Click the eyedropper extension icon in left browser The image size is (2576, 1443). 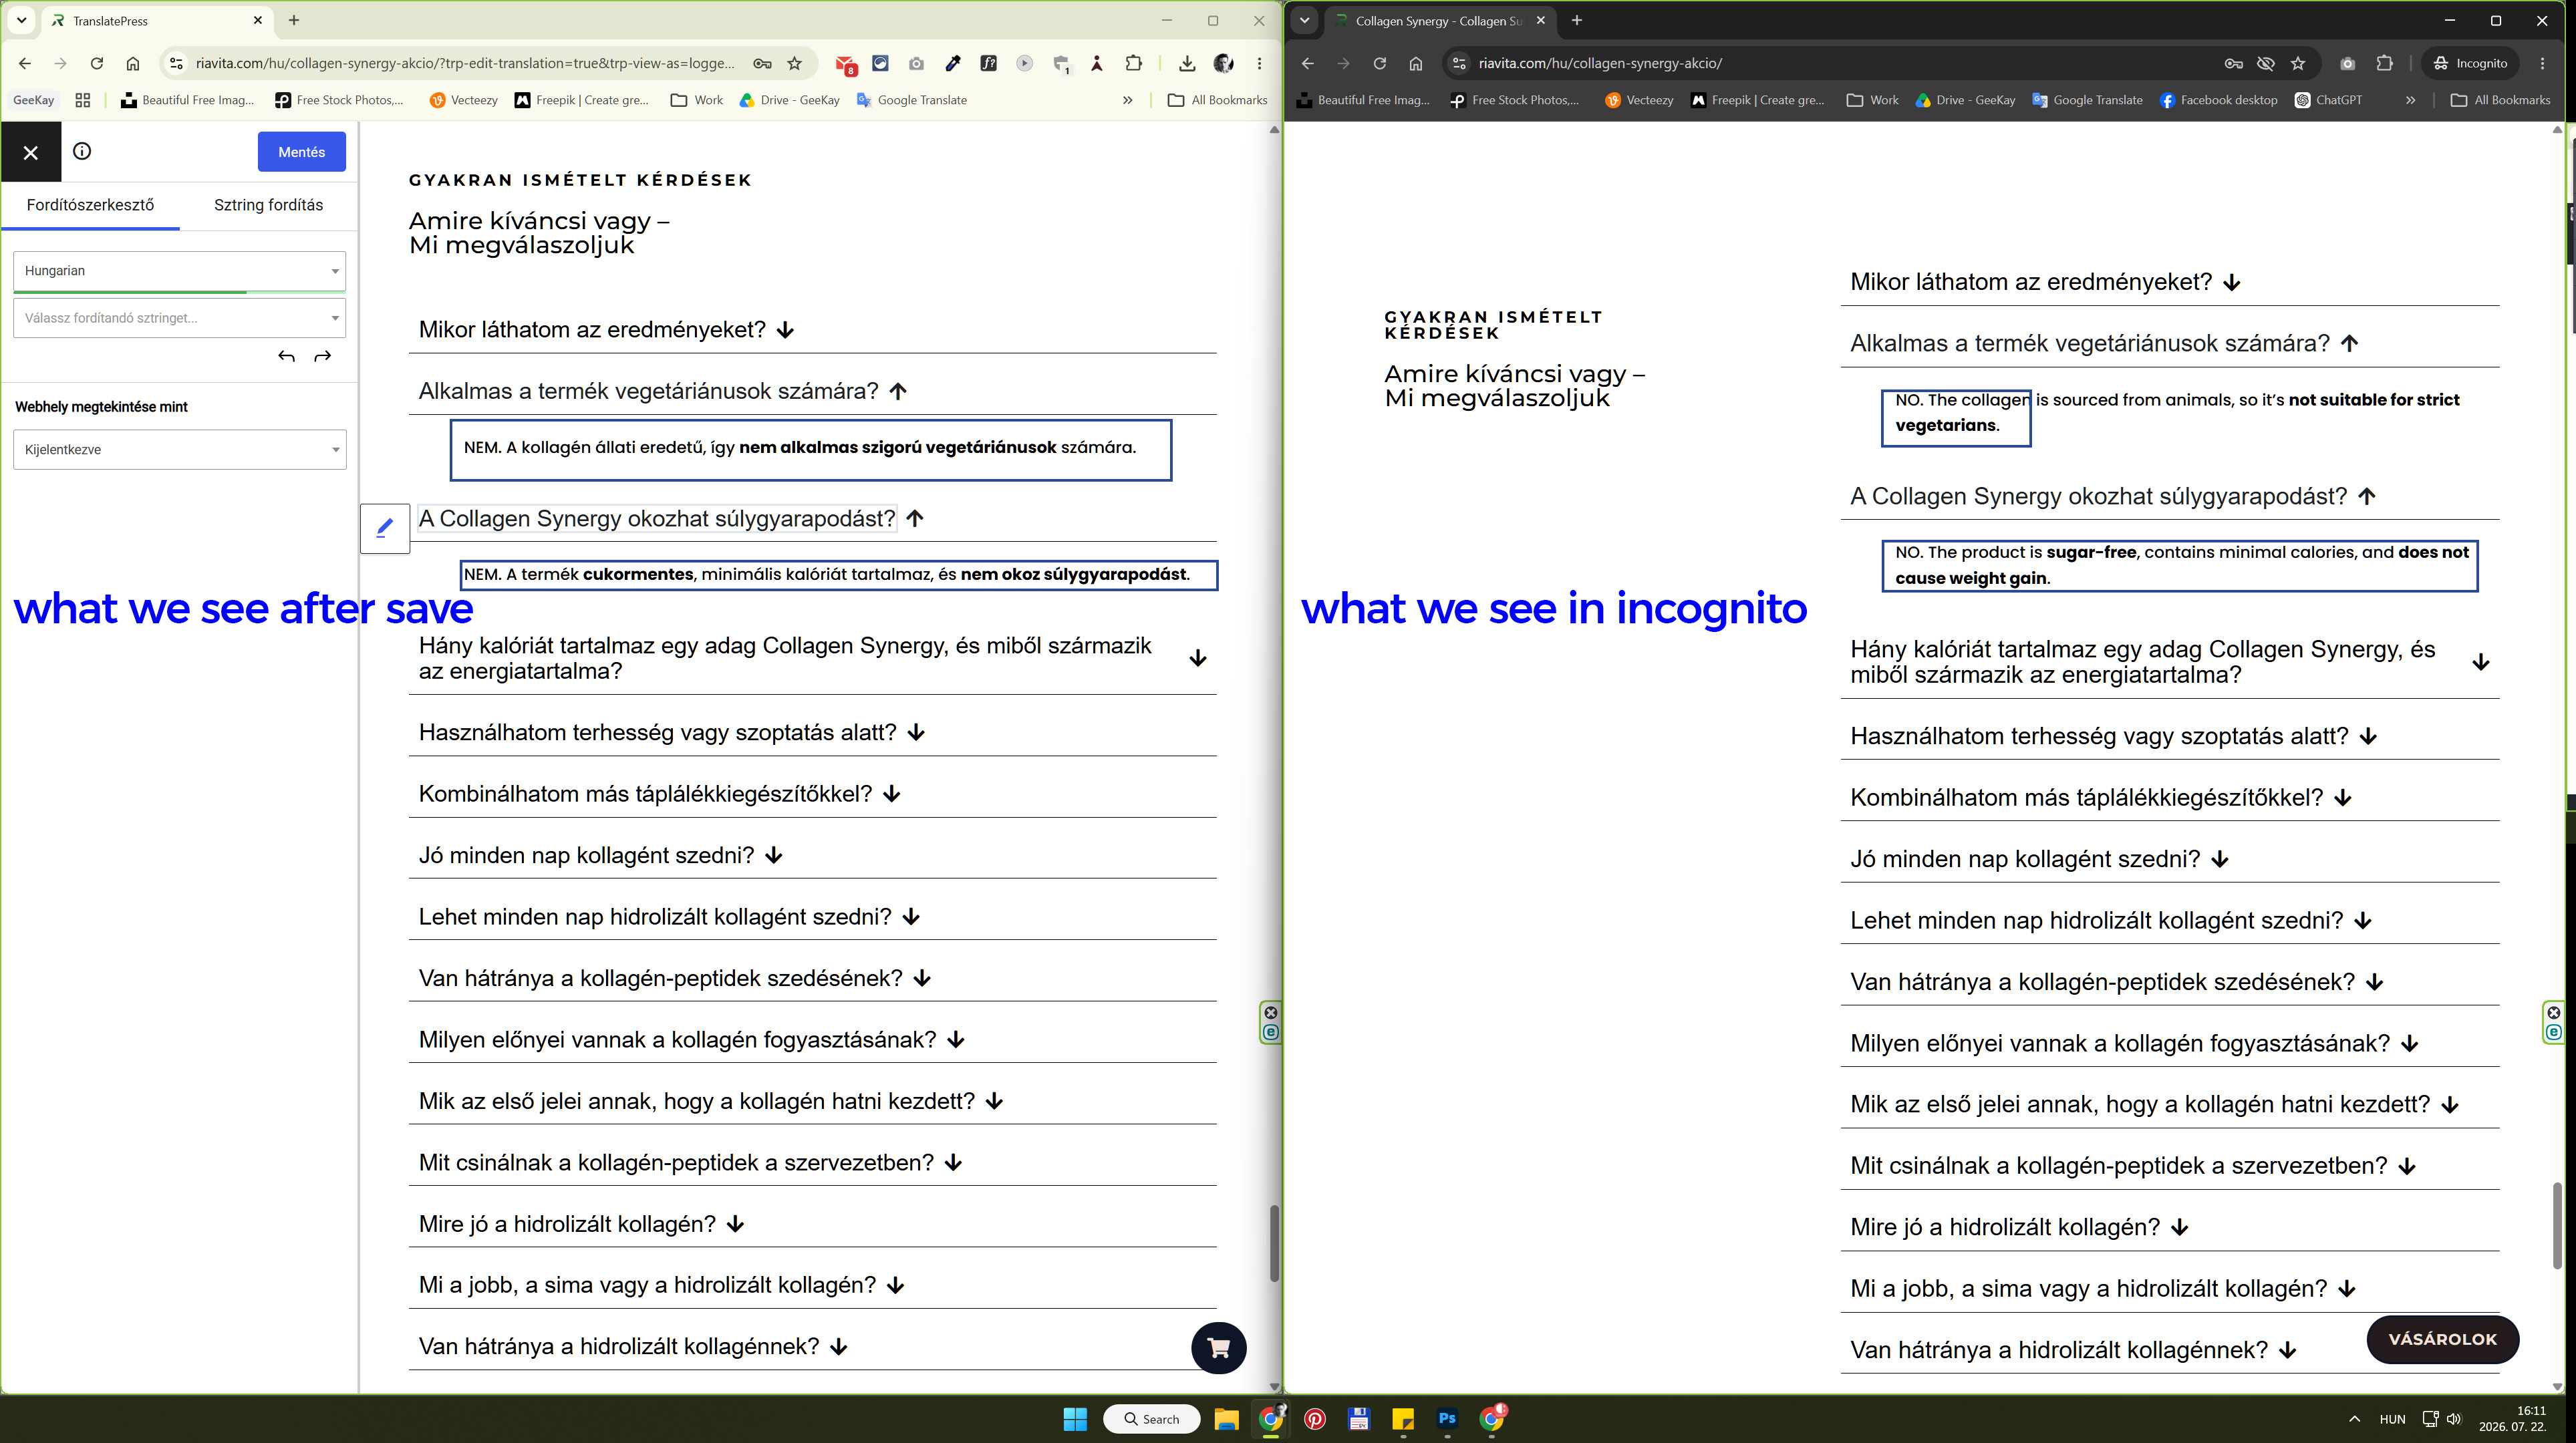pyautogui.click(x=952, y=63)
